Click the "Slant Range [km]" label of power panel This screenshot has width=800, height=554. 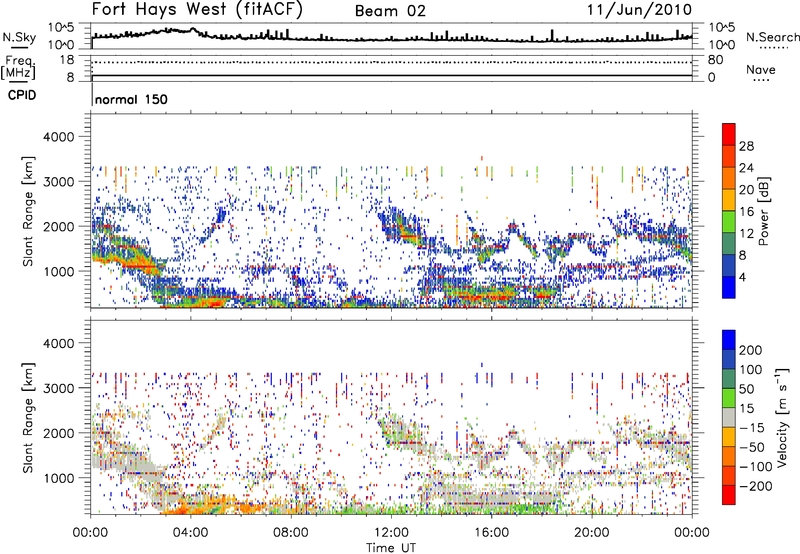click(28, 211)
